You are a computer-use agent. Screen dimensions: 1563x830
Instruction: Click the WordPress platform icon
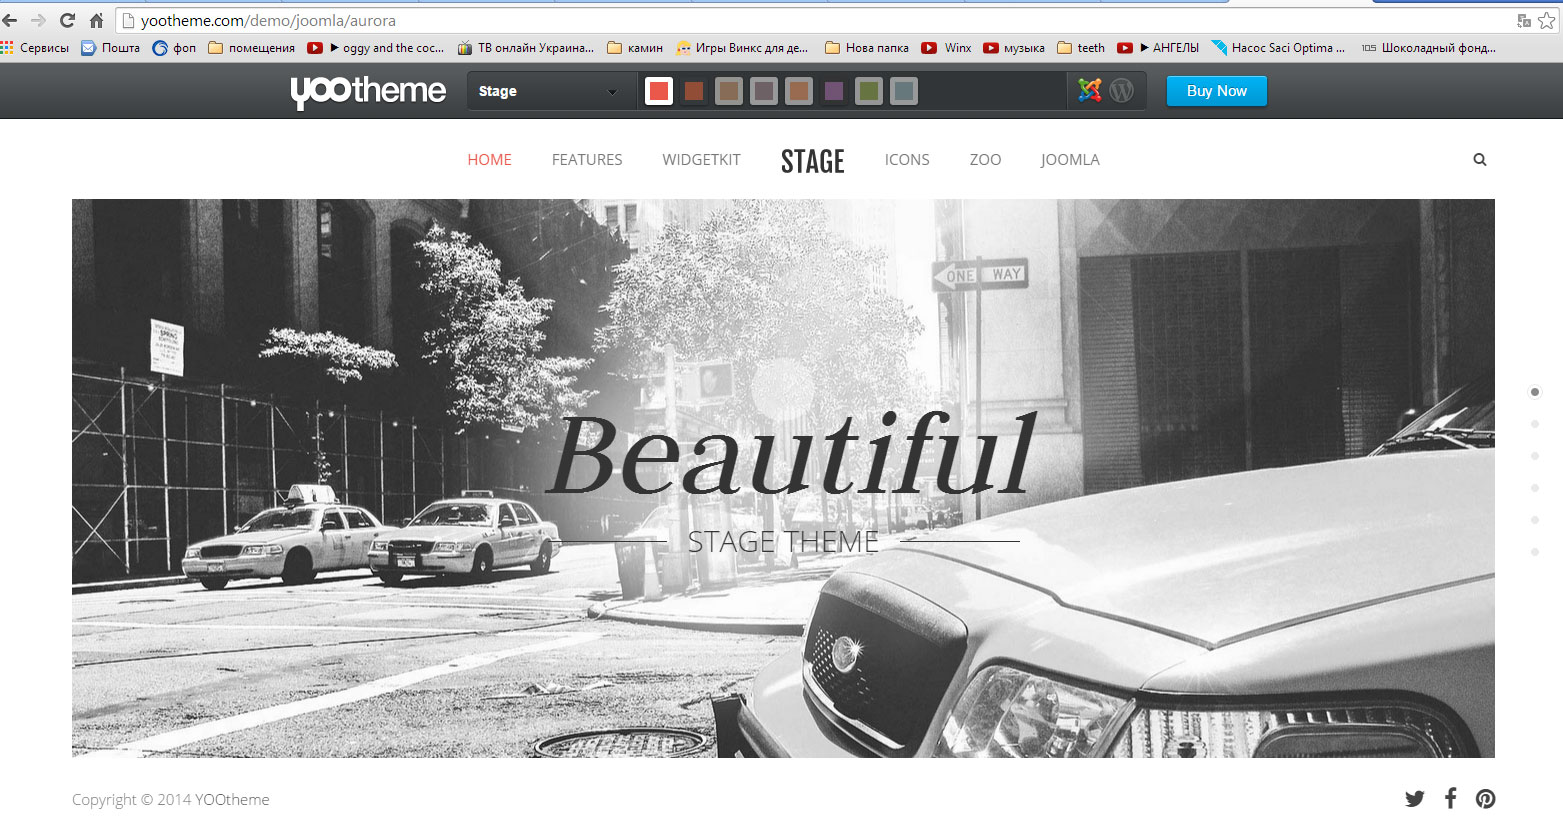point(1122,91)
